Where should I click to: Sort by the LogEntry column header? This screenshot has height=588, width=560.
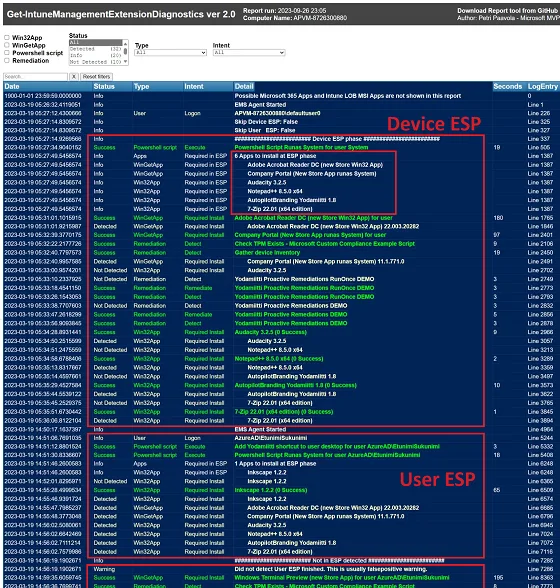pos(543,87)
